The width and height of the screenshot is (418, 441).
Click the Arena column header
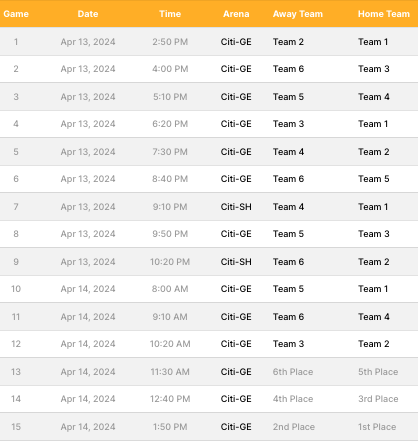point(236,14)
